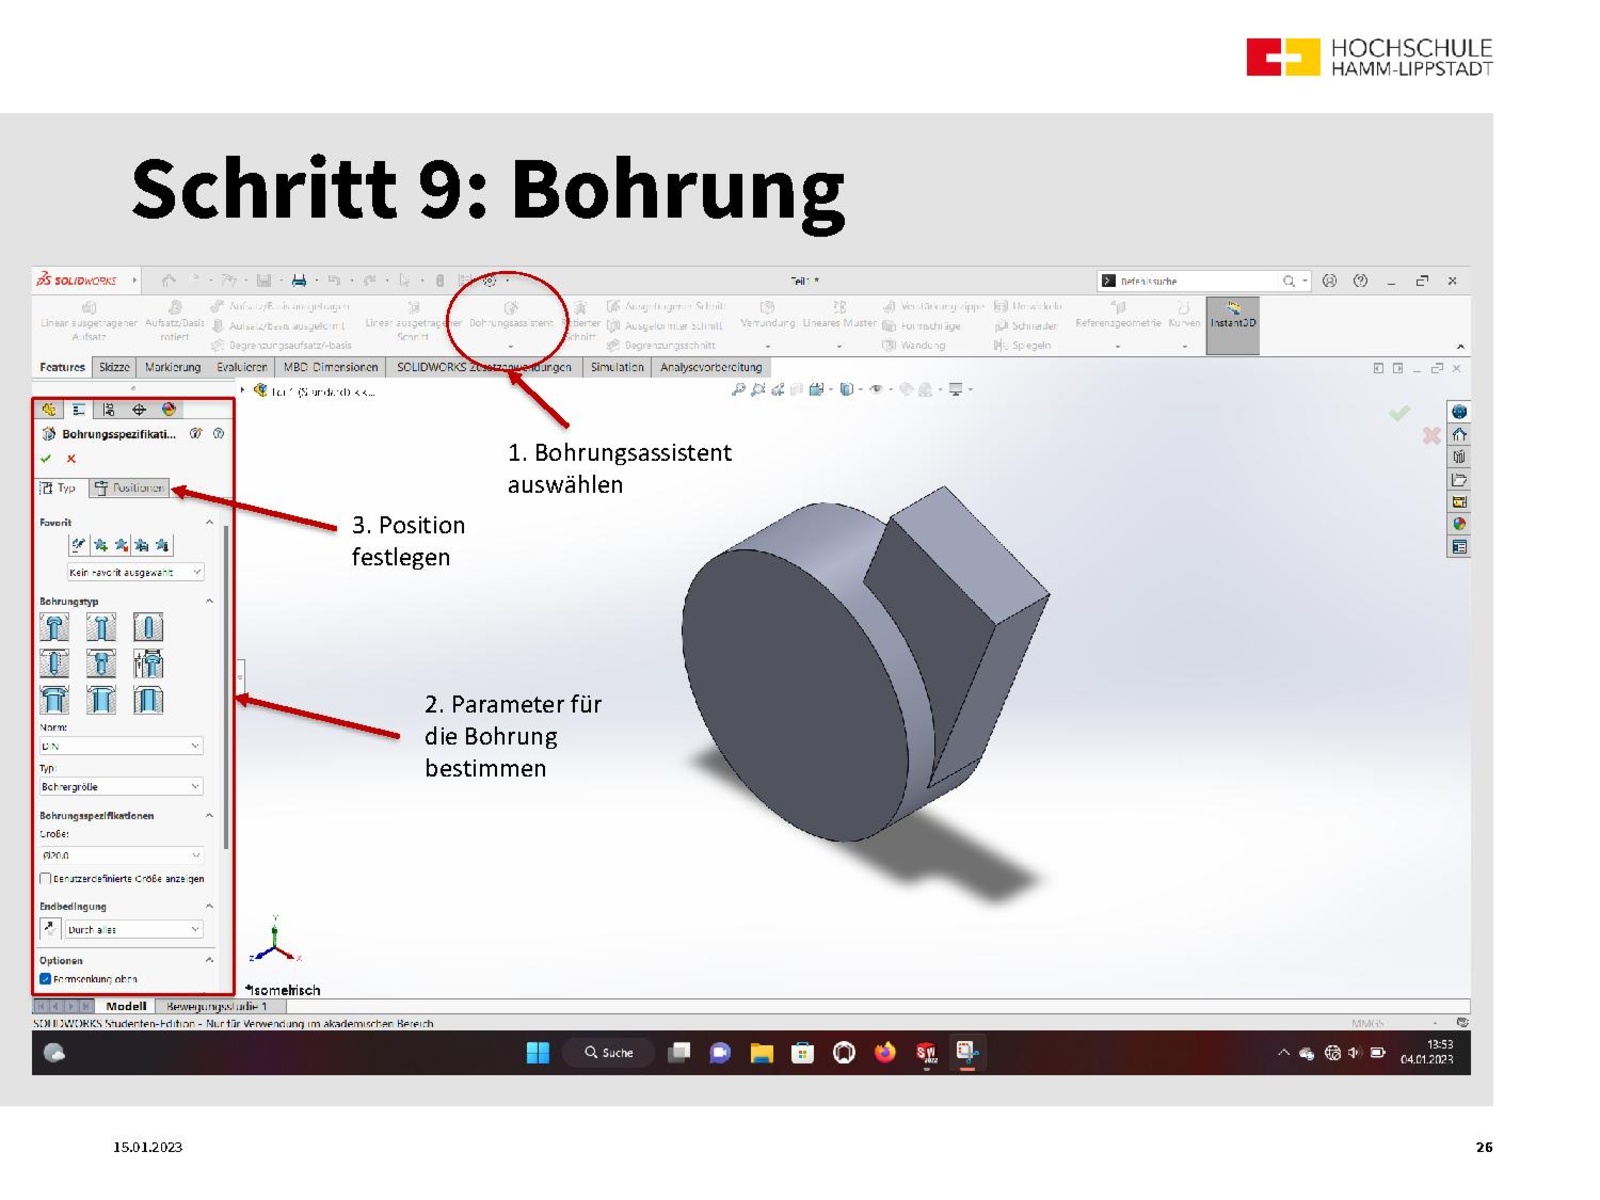The width and height of the screenshot is (1600, 1200).
Task: Switch to the Positionen tab
Action: [x=129, y=488]
